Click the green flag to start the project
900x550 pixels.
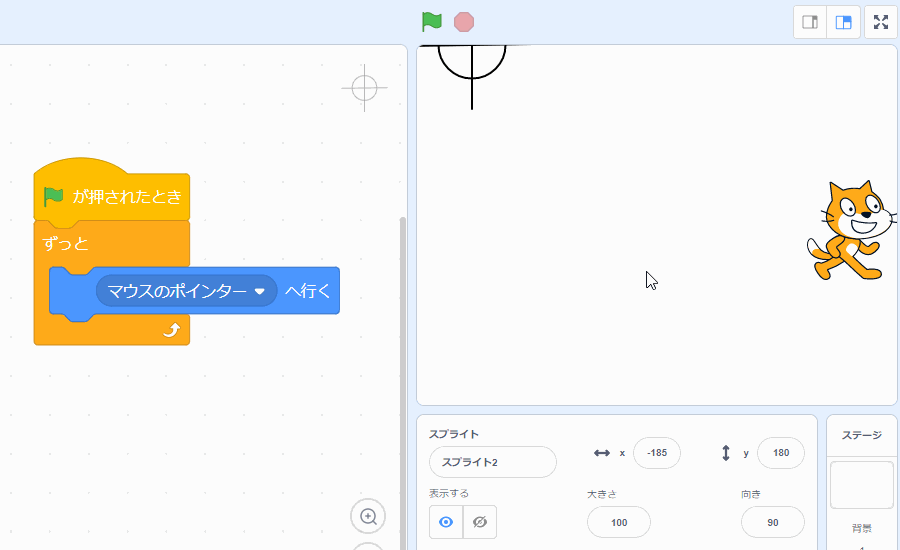[x=432, y=22]
